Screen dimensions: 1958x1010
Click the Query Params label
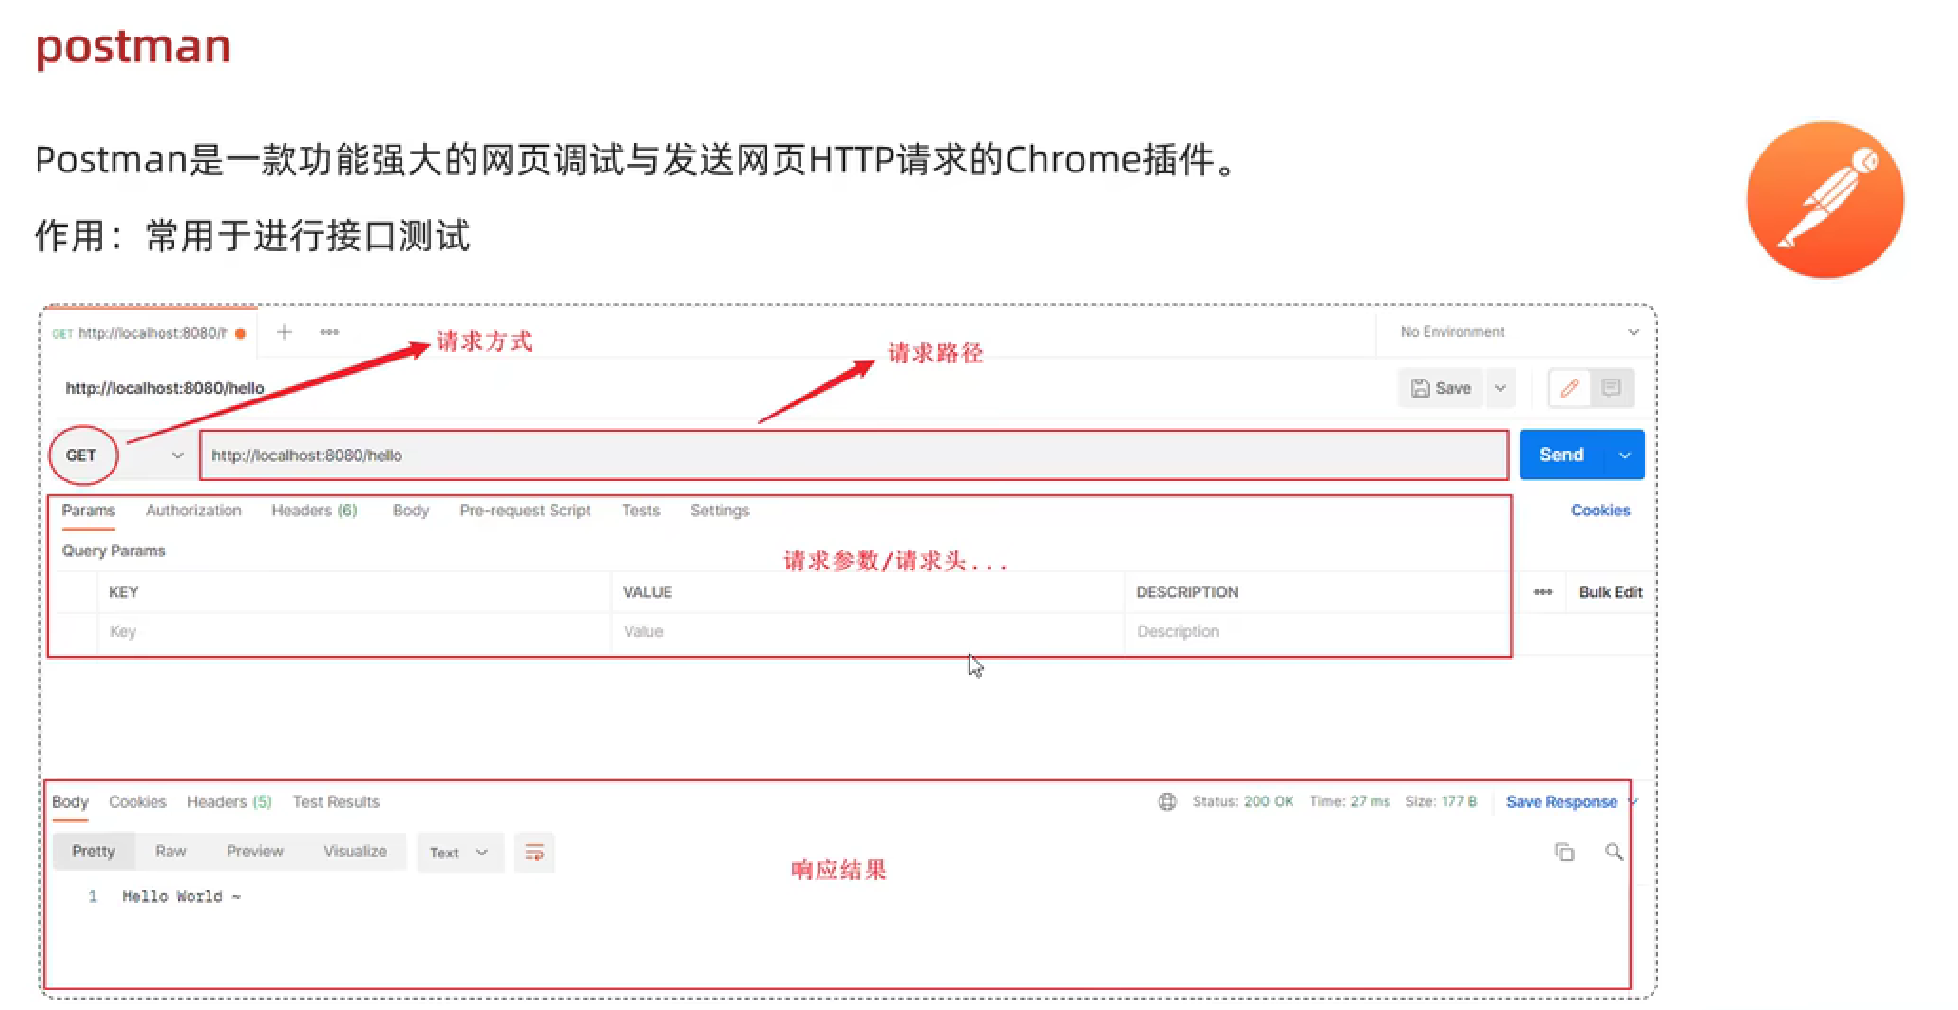(x=113, y=551)
